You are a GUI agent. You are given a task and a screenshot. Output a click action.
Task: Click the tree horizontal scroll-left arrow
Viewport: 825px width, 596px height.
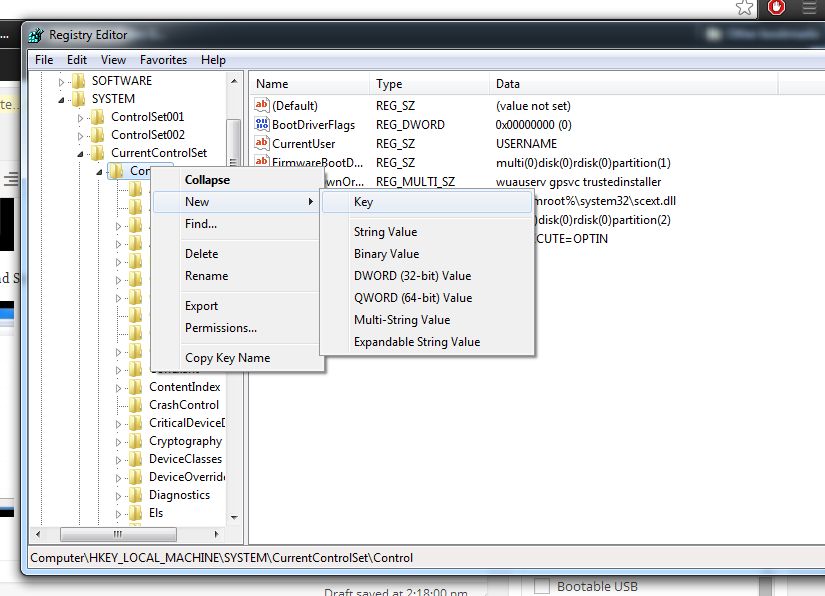coord(38,534)
